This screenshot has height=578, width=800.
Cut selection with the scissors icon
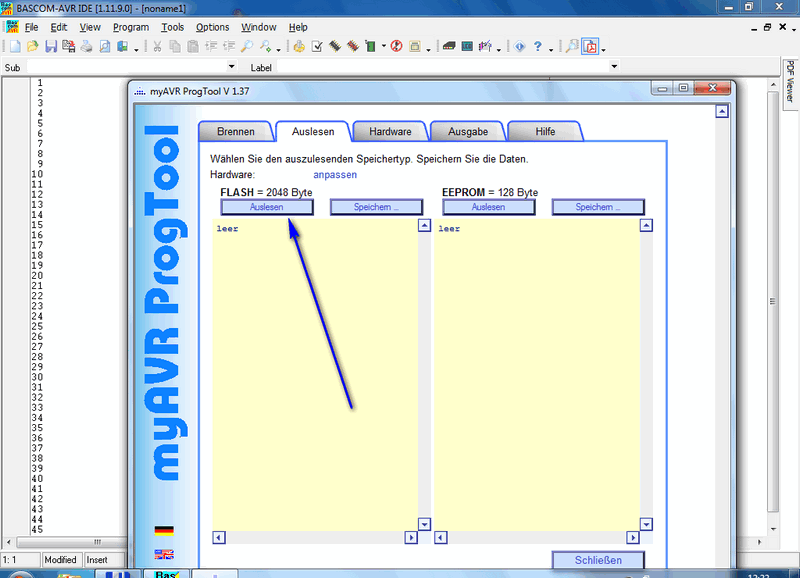point(157,46)
